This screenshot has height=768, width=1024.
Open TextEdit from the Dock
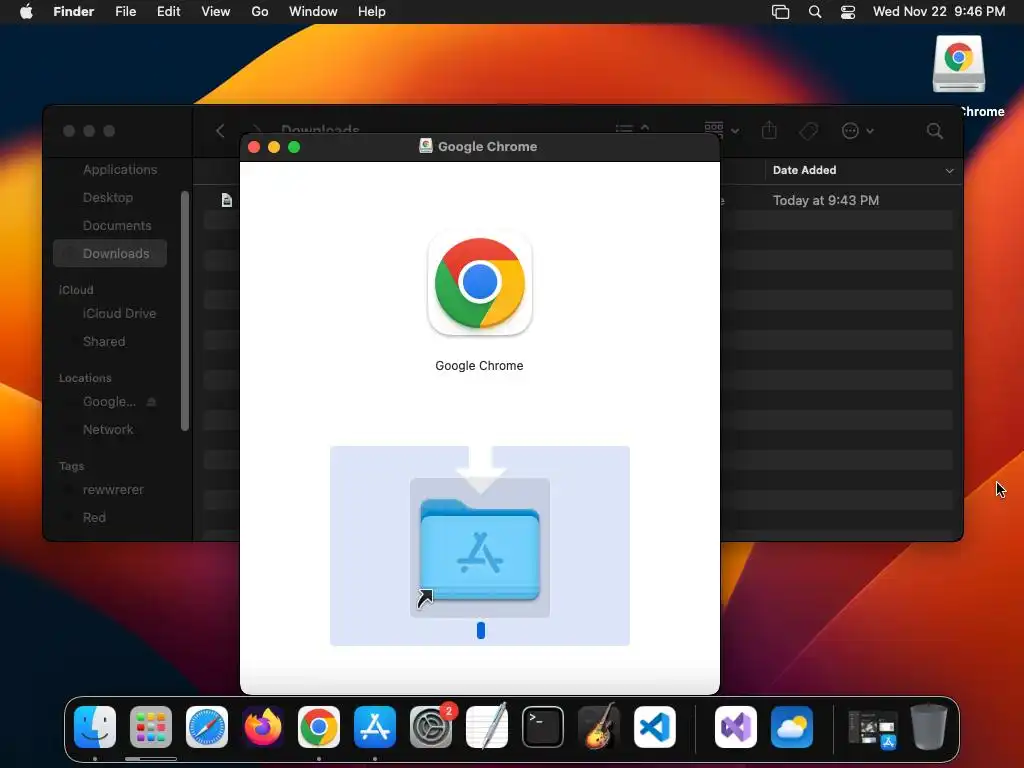pyautogui.click(x=487, y=726)
